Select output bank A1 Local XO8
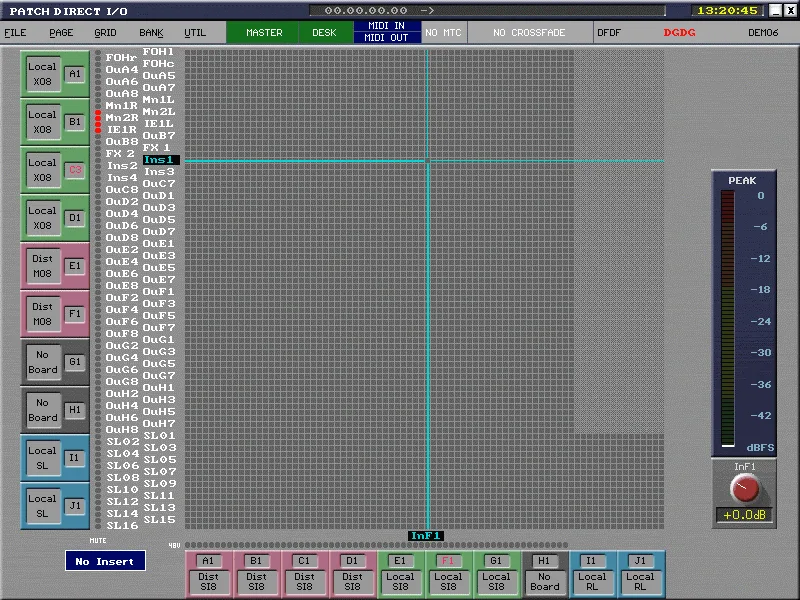This screenshot has width=800, height=600. click(x=55, y=74)
